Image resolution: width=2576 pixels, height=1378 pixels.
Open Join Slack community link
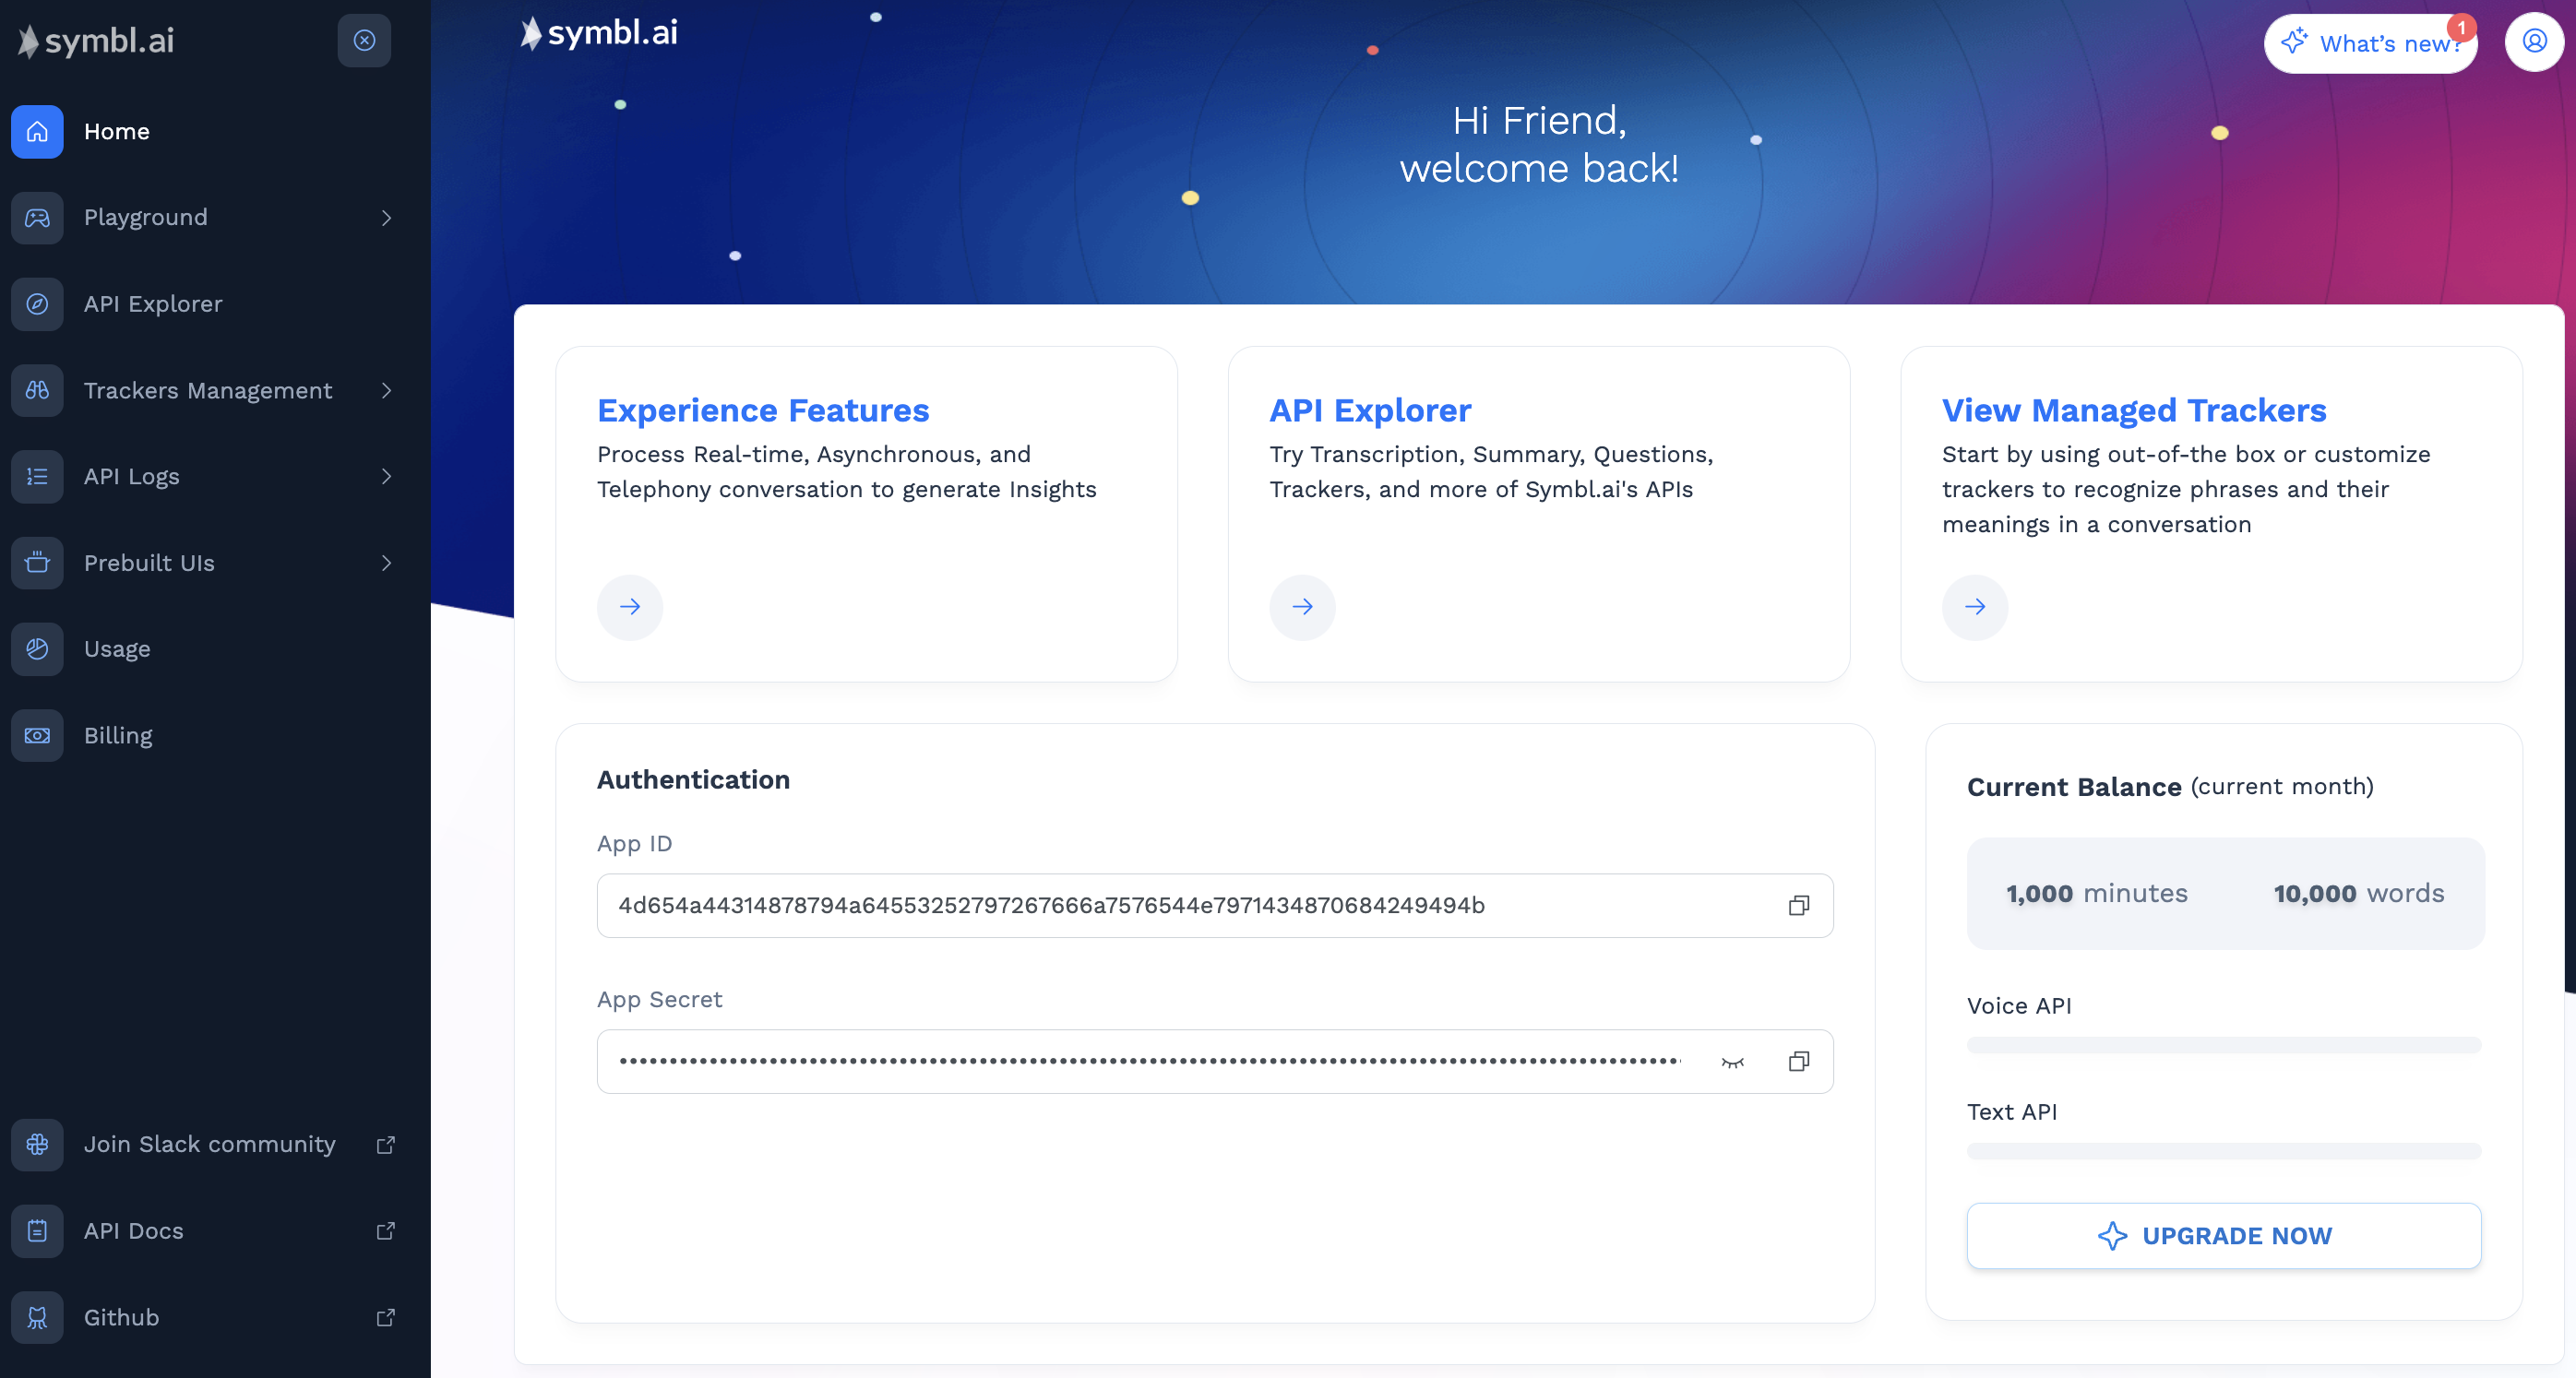point(208,1145)
